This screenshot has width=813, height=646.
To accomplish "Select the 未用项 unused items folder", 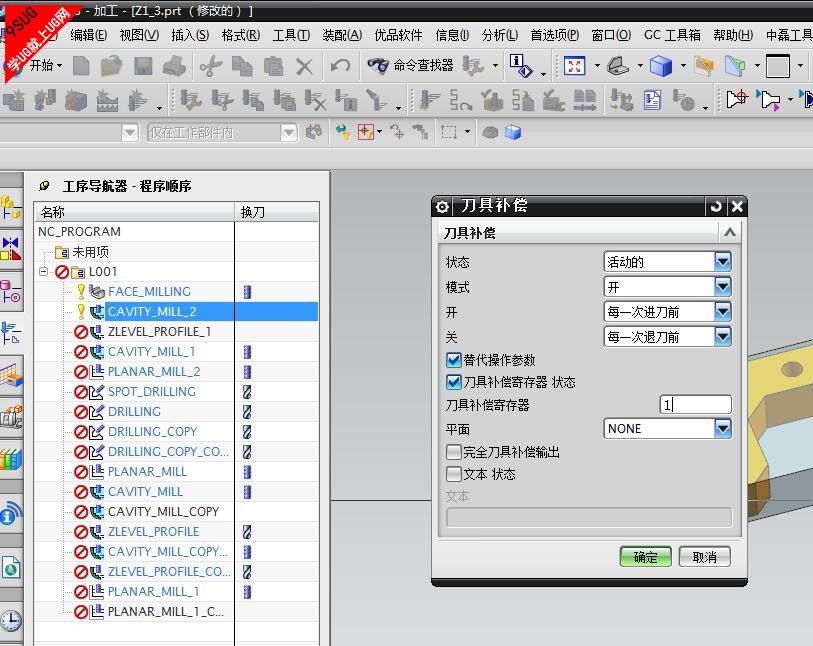I will tap(90, 252).
